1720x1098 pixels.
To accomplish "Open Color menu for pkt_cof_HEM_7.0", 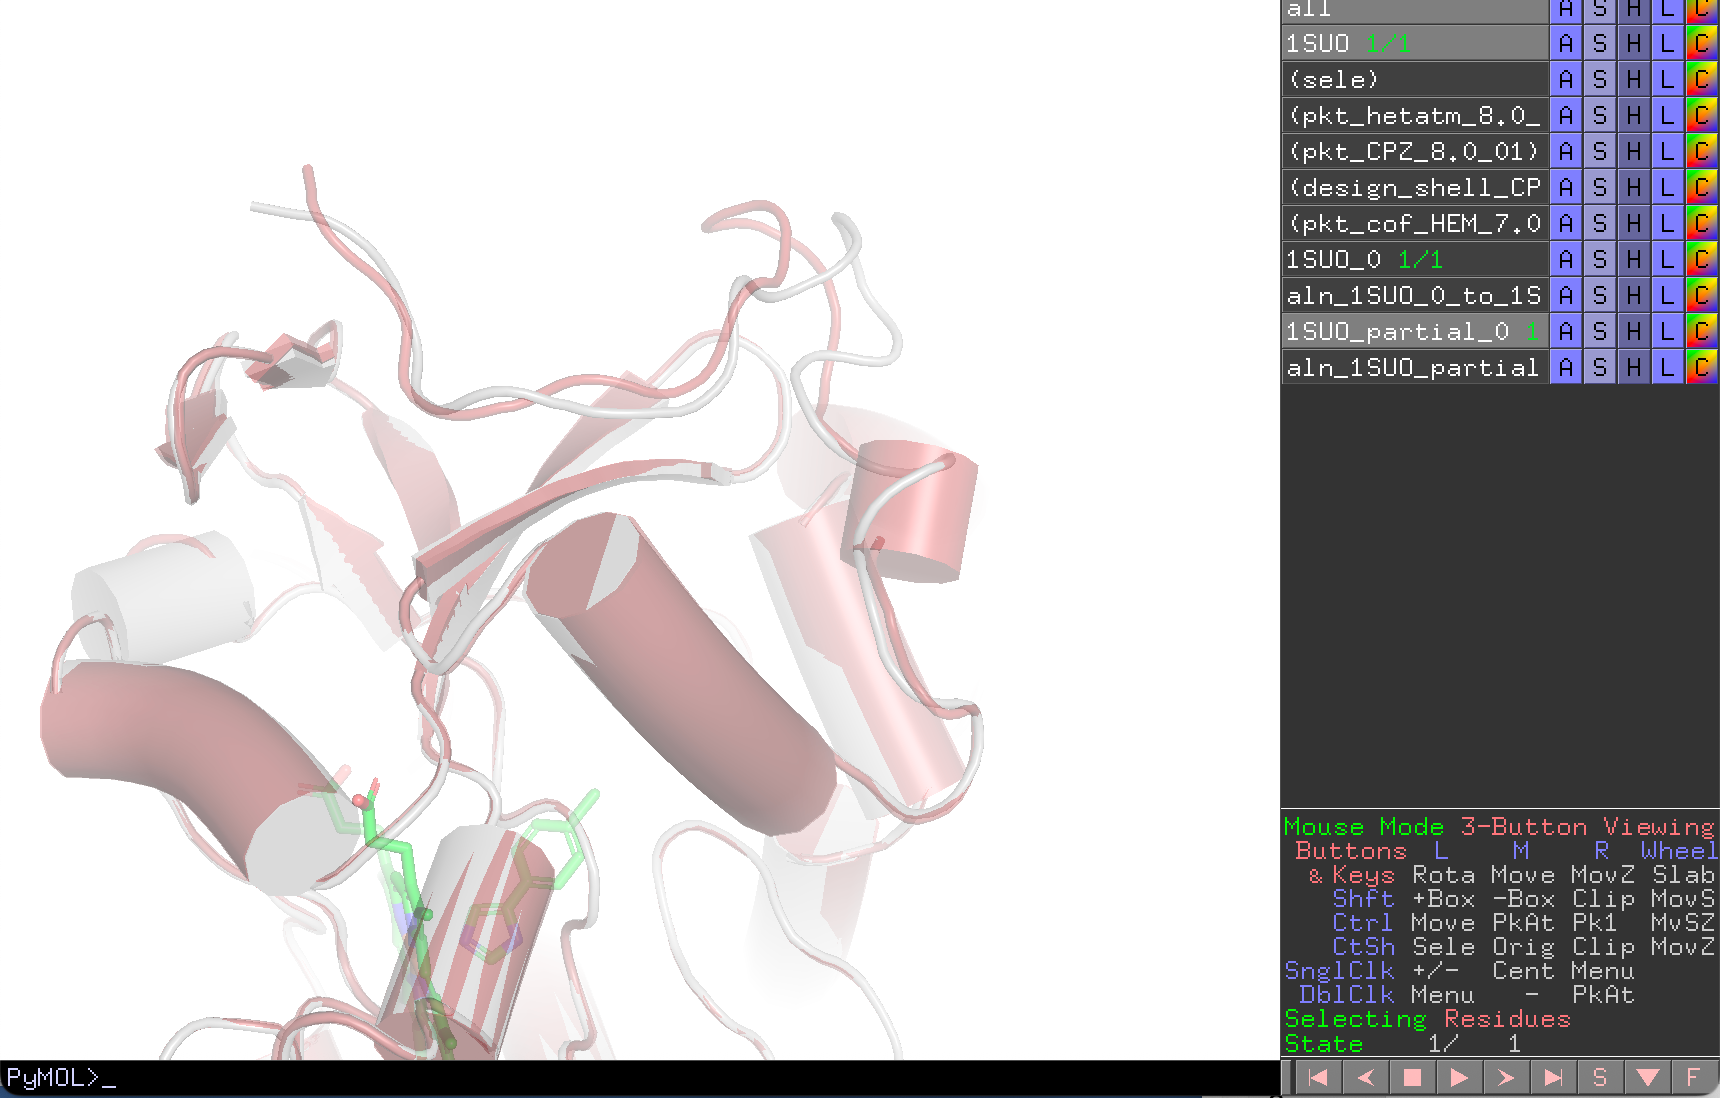I will click(x=1701, y=223).
